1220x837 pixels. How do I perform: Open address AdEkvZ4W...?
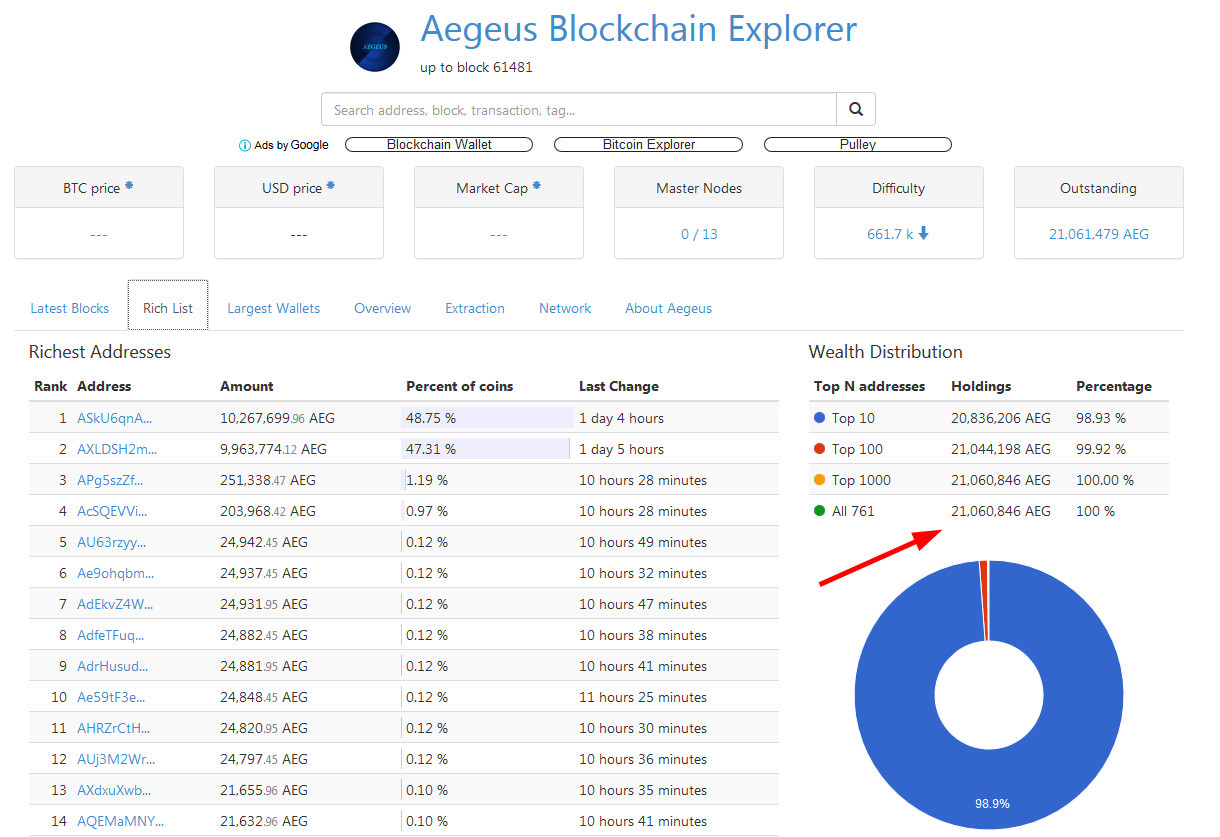pos(116,604)
